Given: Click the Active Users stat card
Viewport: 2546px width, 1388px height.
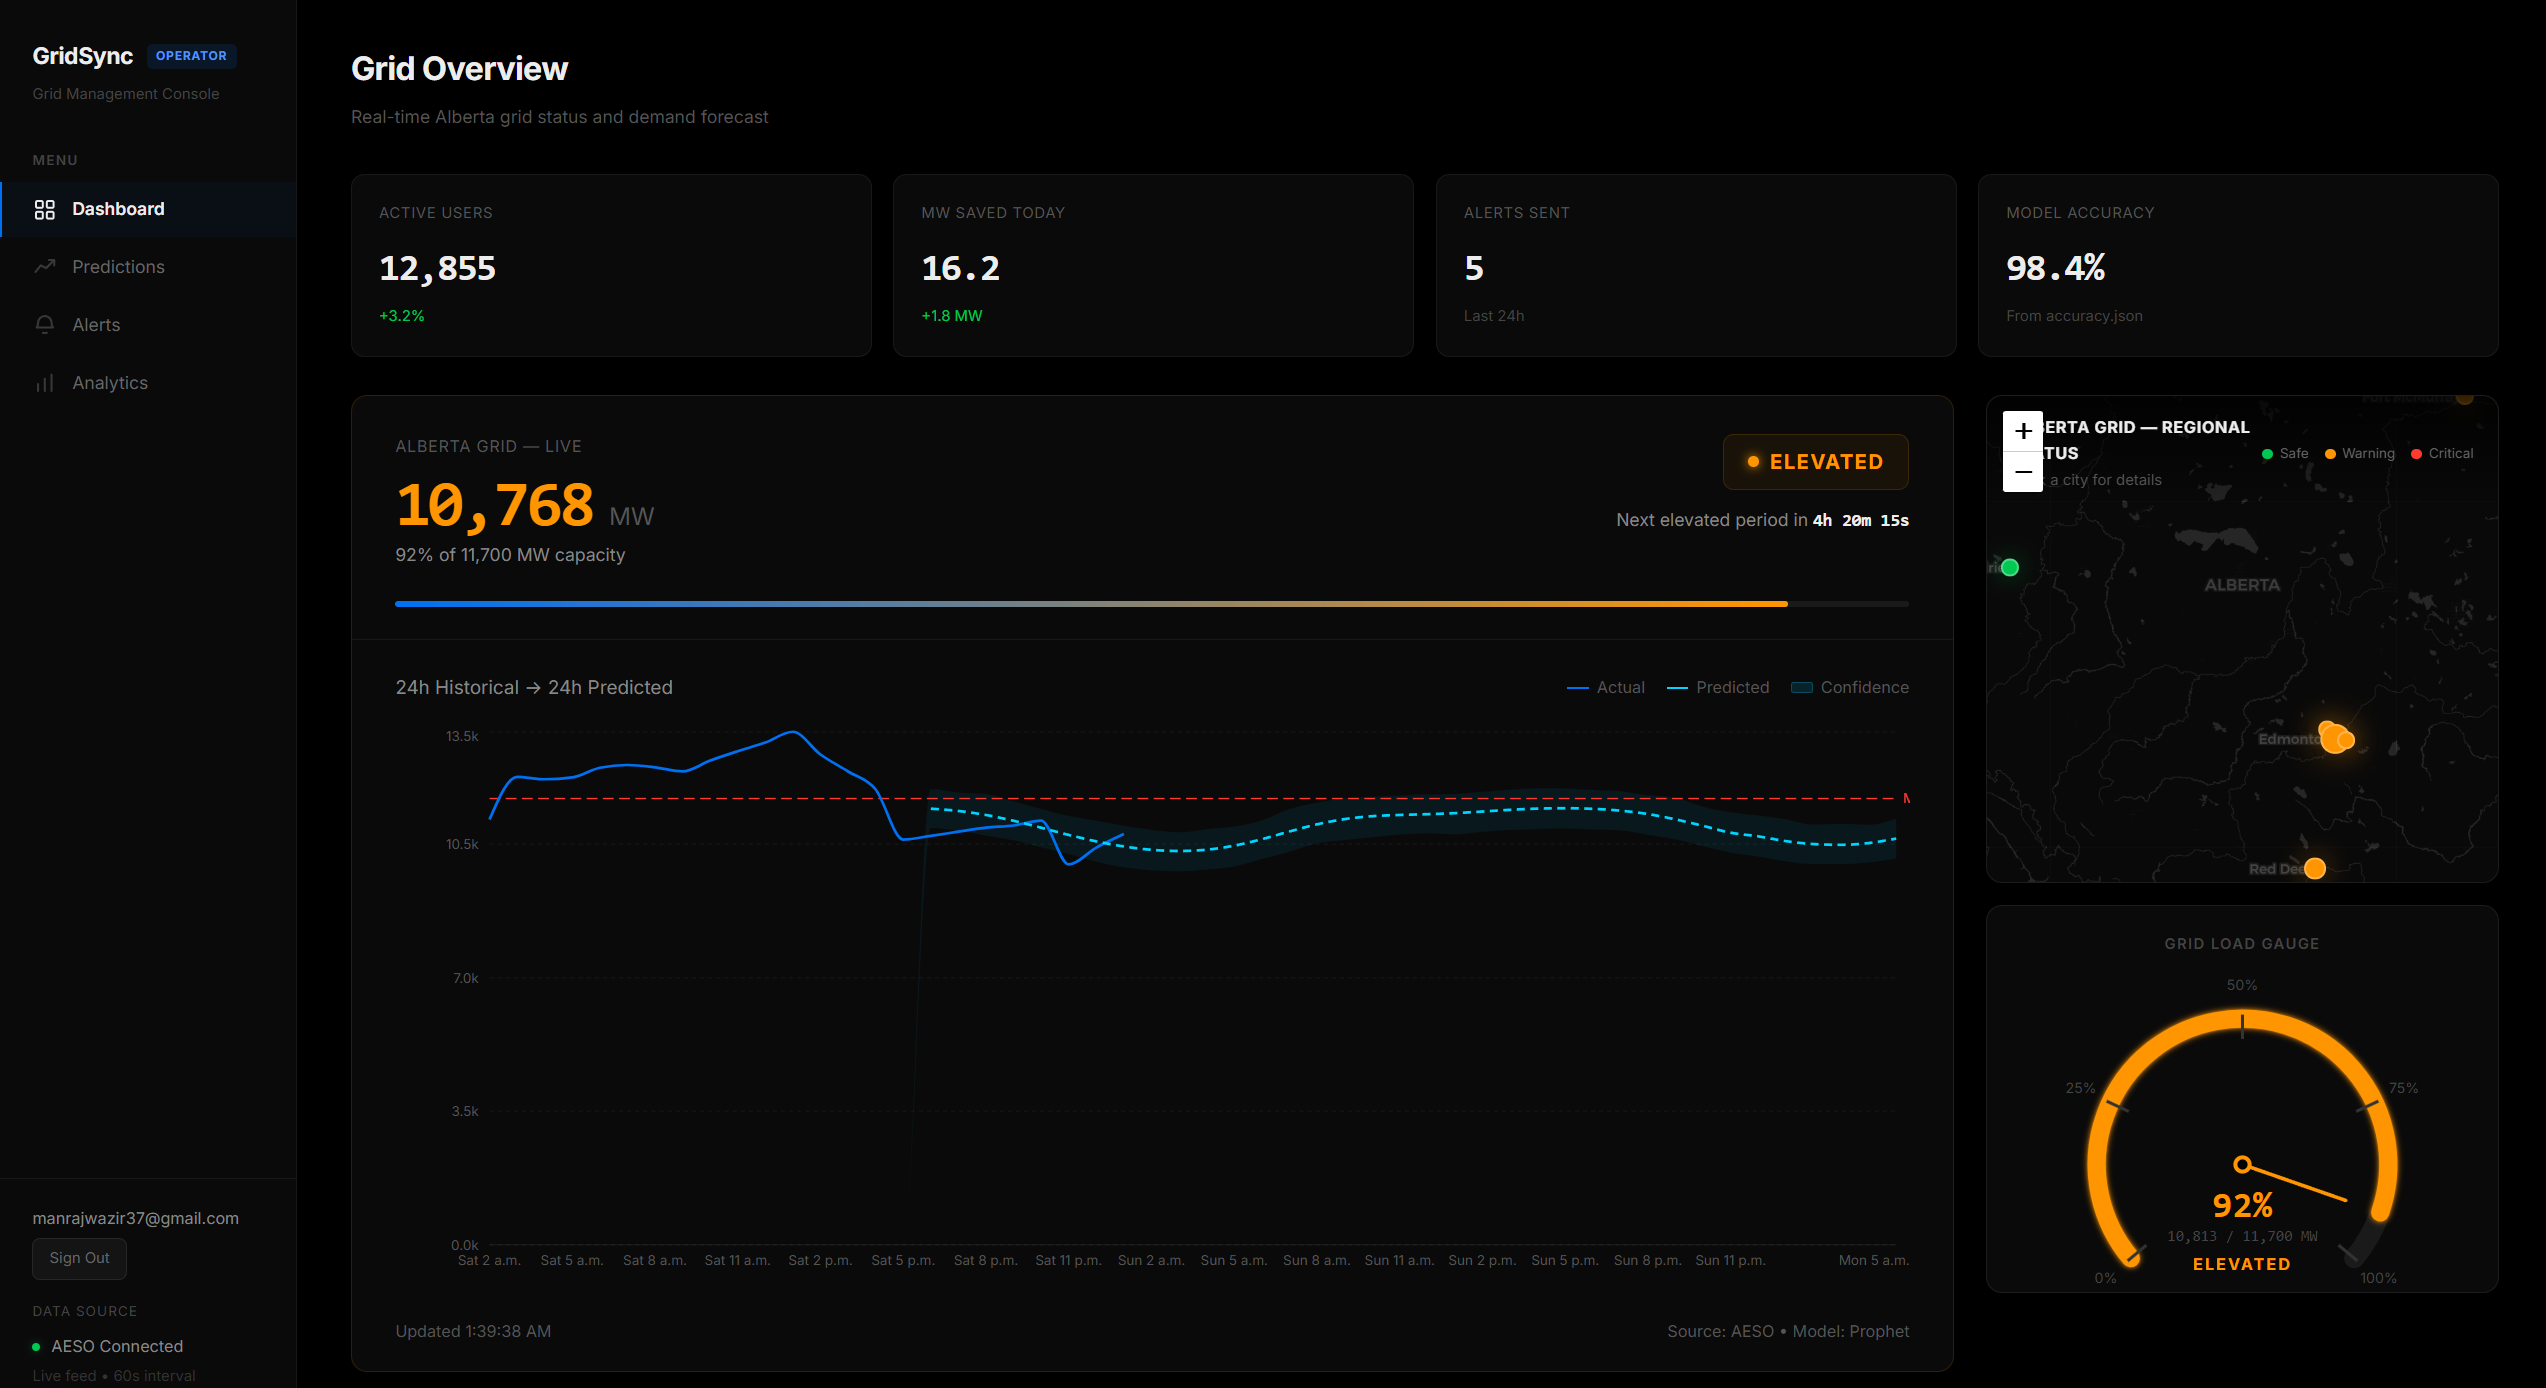Looking at the screenshot, I should pos(611,265).
